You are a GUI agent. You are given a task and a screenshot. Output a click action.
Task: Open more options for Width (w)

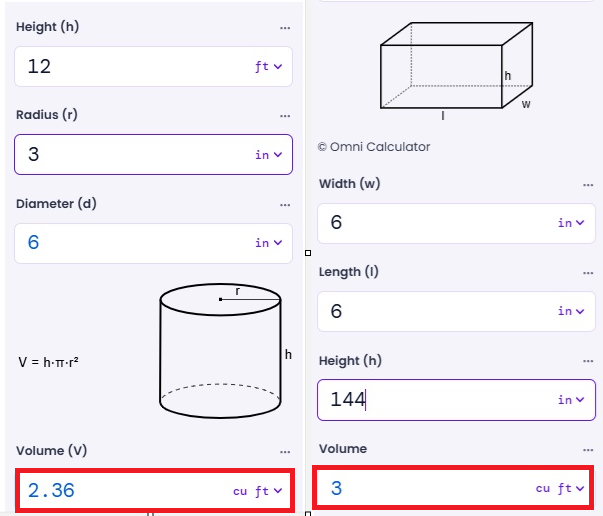pyautogui.click(x=588, y=185)
